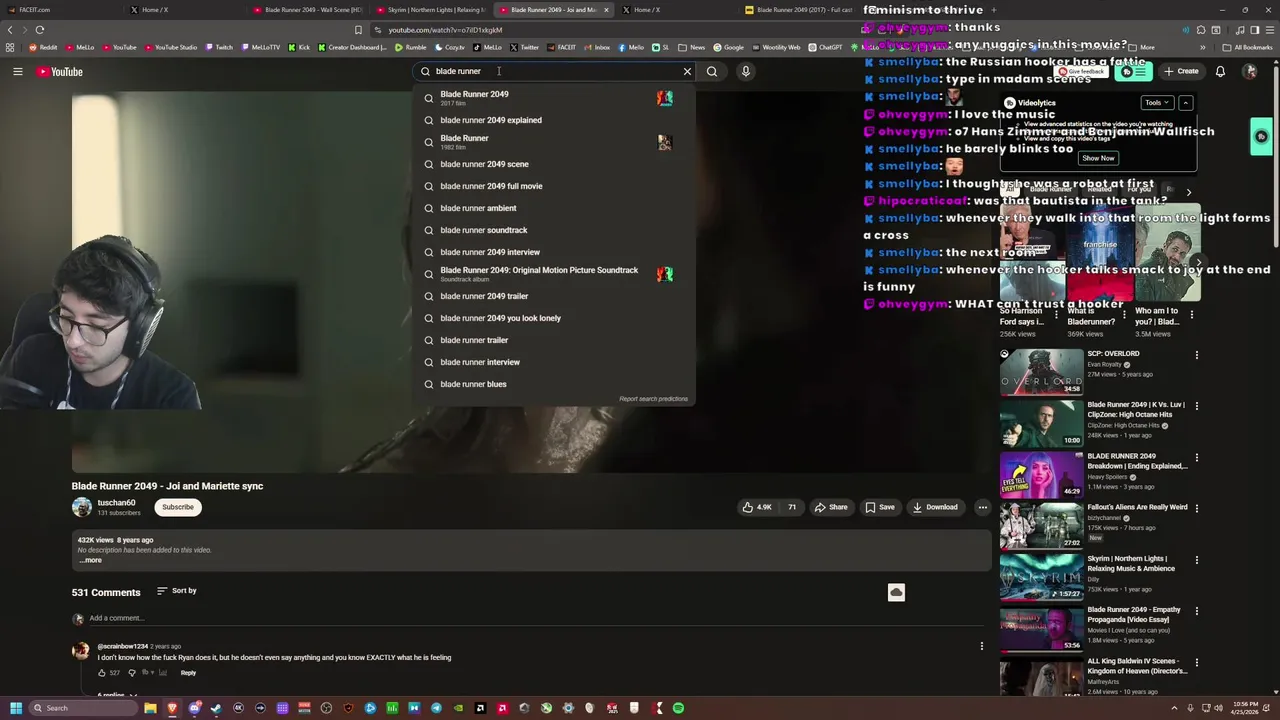Screen dimensions: 1280x720
Task: Open Telegram from the taskbar
Action: click(436, 708)
